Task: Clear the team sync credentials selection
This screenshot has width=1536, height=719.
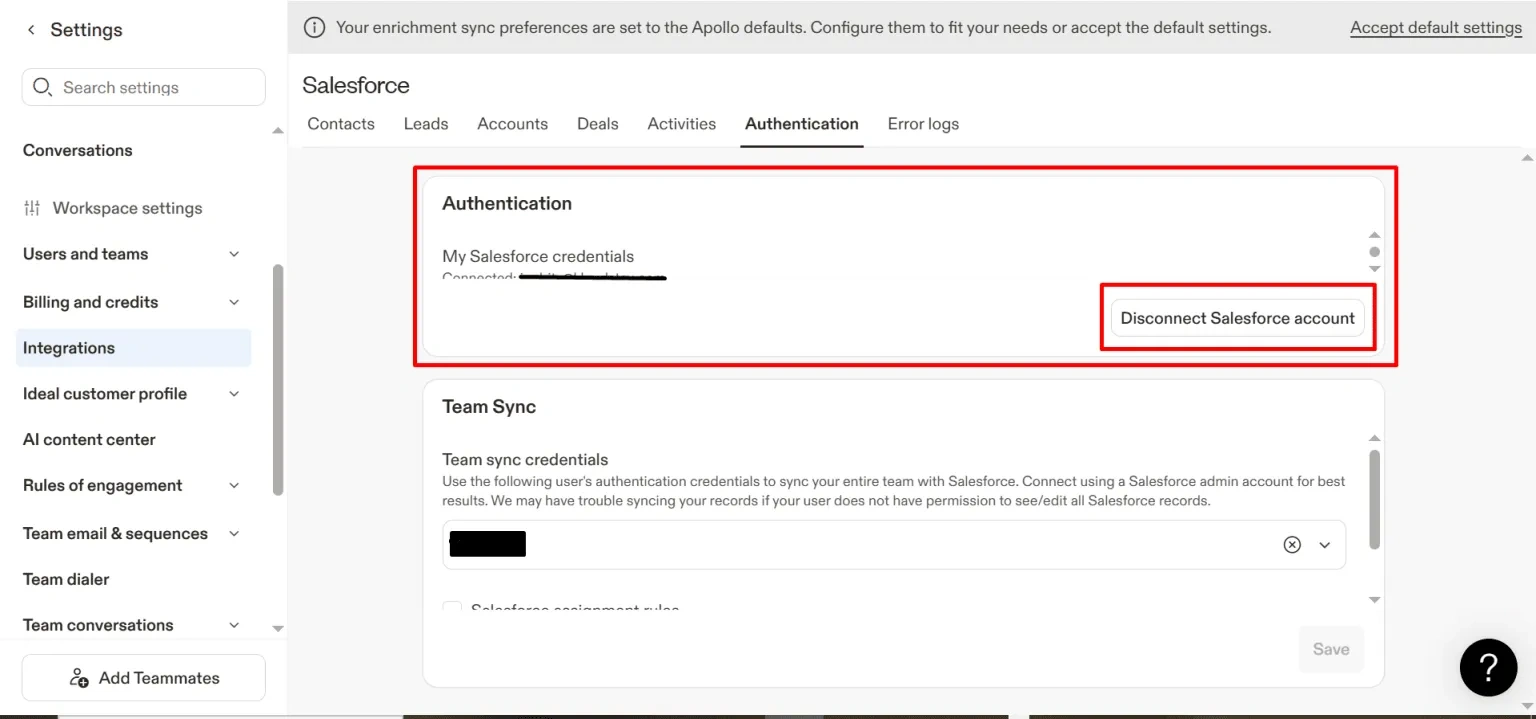Action: point(1292,545)
